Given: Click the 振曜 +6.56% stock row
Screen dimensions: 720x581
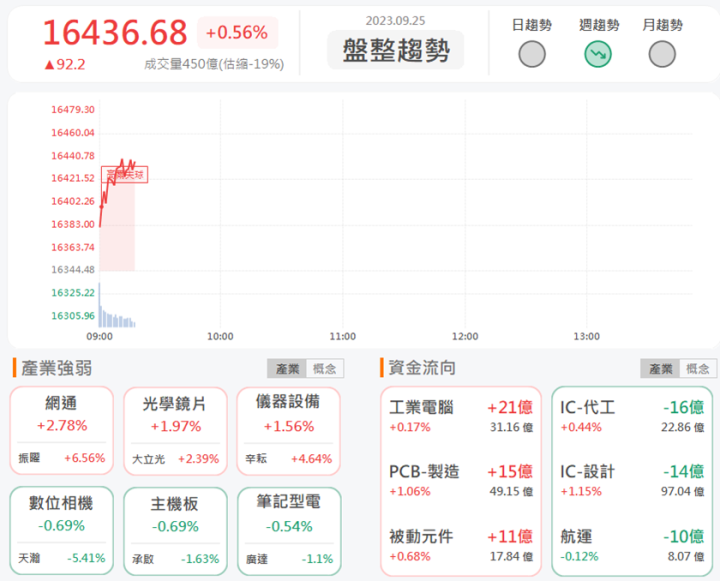Looking at the screenshot, I should tap(62, 458).
